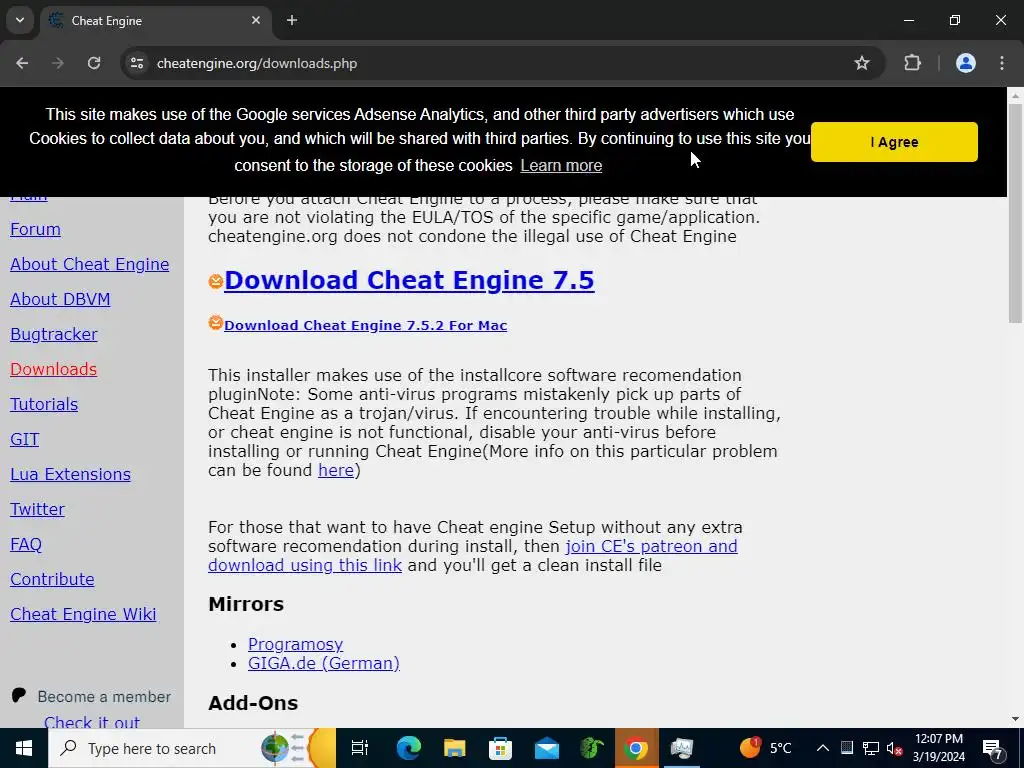Viewport: 1024px width, 768px height.
Task: Open the 5°C weather widget
Action: pyautogui.click(x=765, y=748)
